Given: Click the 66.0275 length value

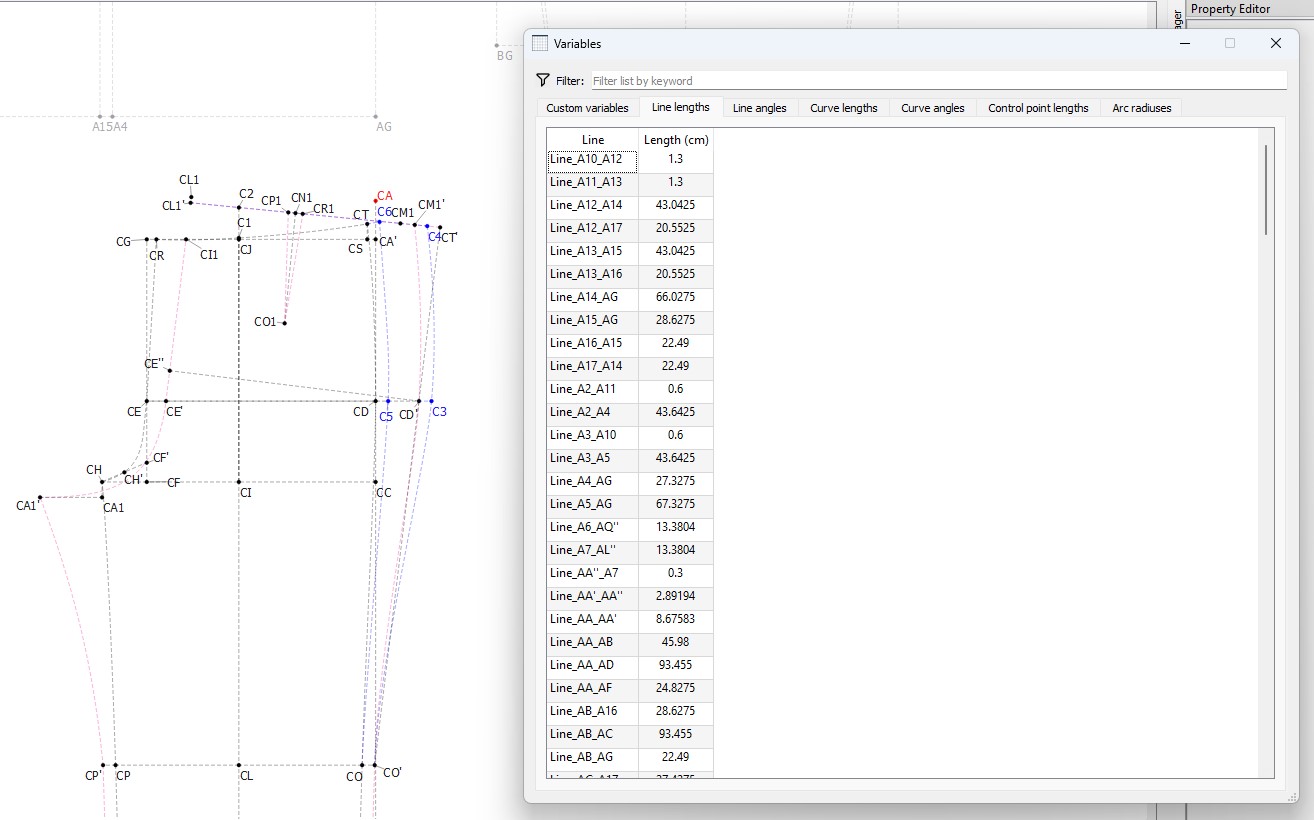Looking at the screenshot, I should 676,297.
